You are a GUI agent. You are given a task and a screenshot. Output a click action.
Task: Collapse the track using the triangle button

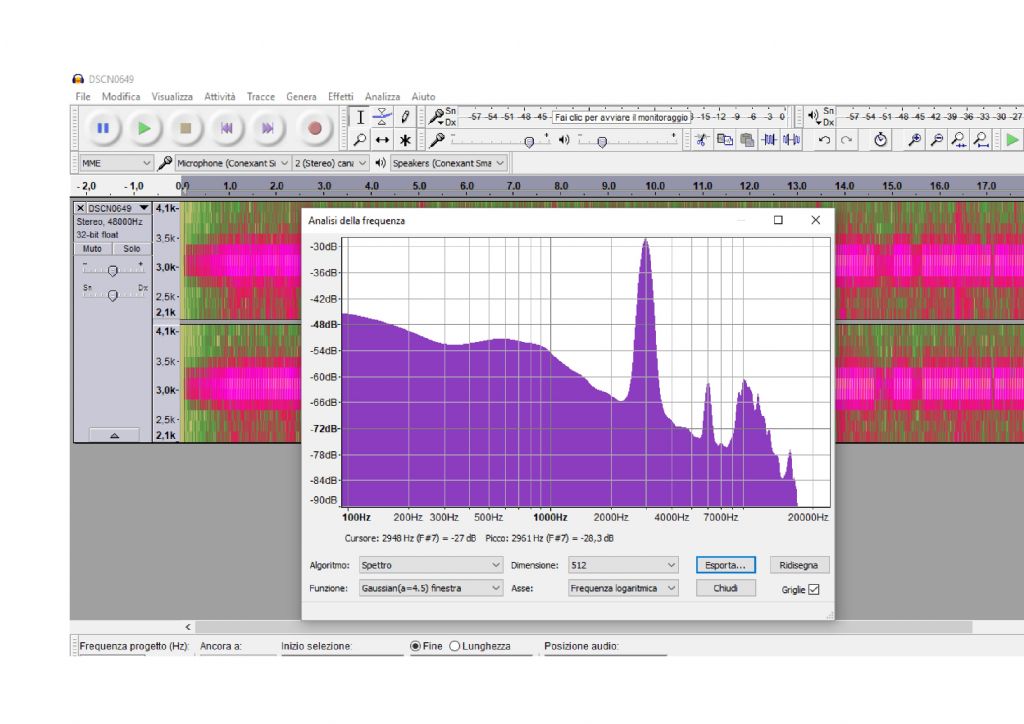[x=114, y=435]
